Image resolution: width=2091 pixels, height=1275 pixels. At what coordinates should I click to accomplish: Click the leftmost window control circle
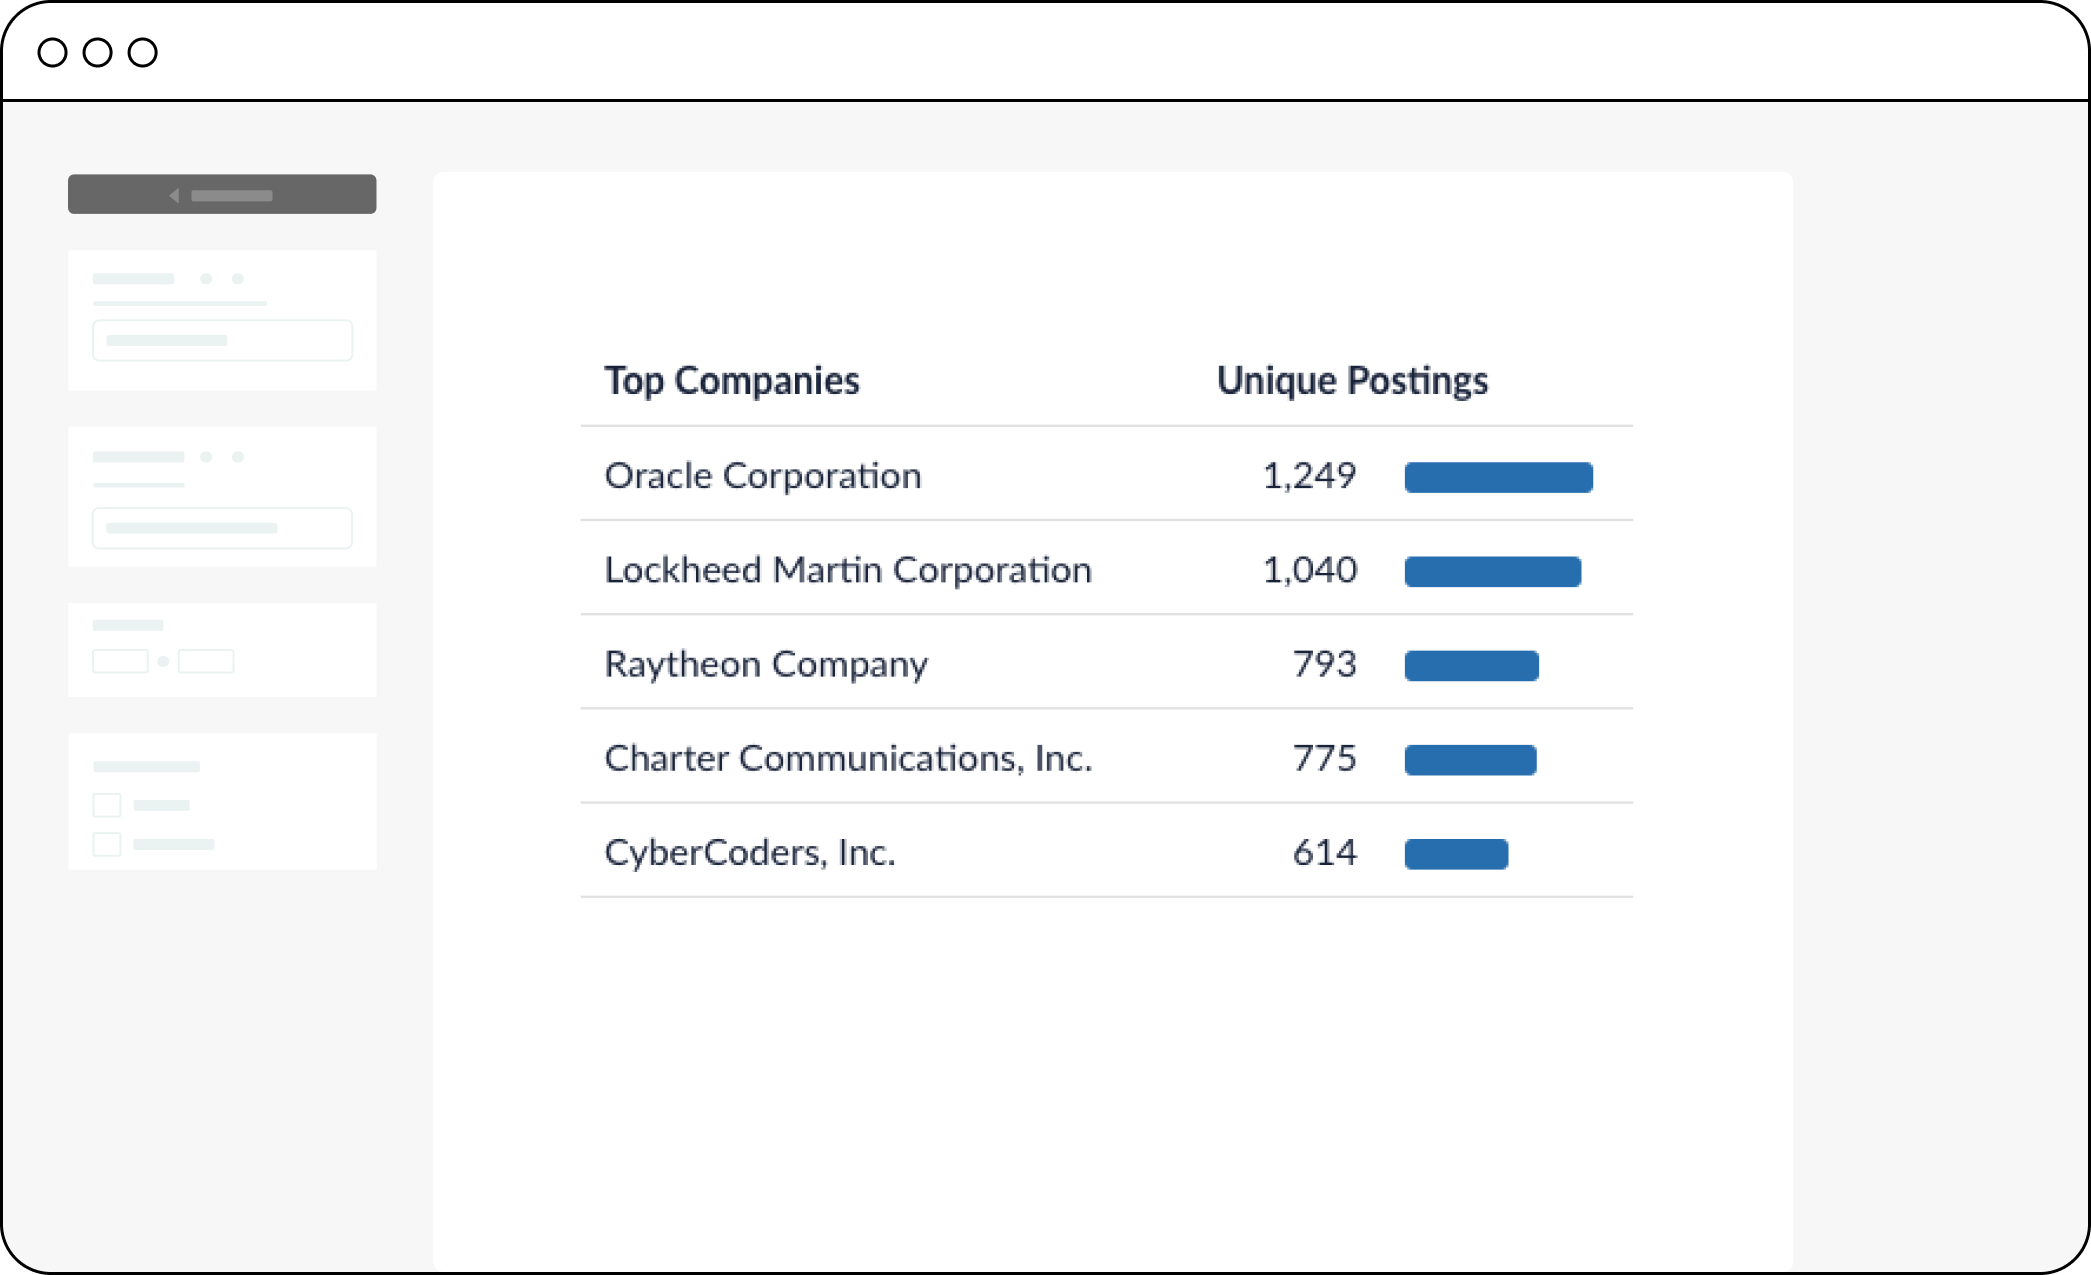coord(52,52)
